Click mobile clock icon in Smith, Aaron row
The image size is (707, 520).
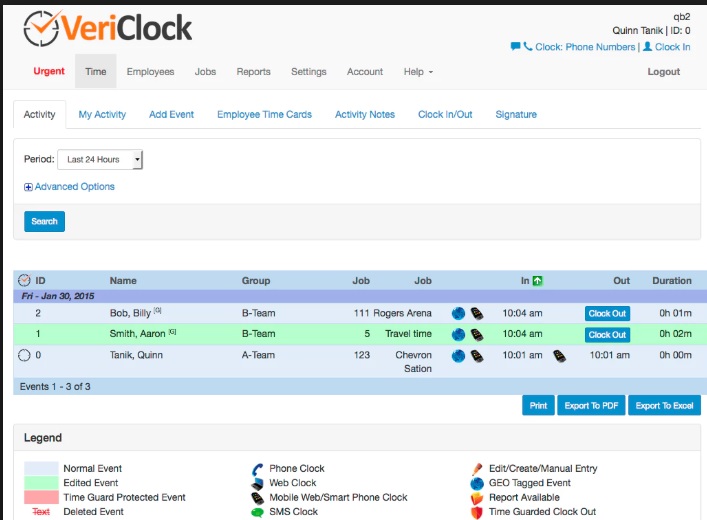pyautogui.click(x=475, y=335)
